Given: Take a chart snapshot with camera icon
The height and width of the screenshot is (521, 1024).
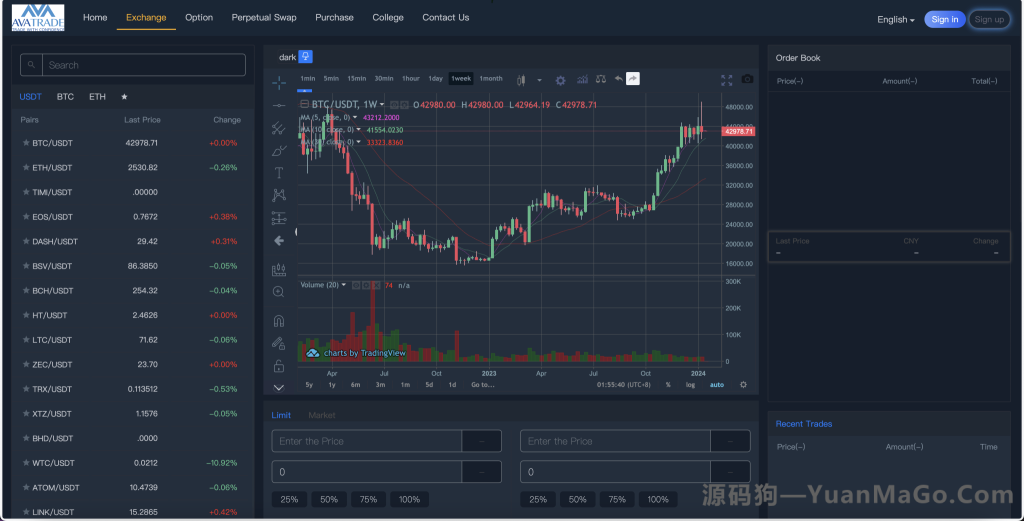Looking at the screenshot, I should [747, 79].
